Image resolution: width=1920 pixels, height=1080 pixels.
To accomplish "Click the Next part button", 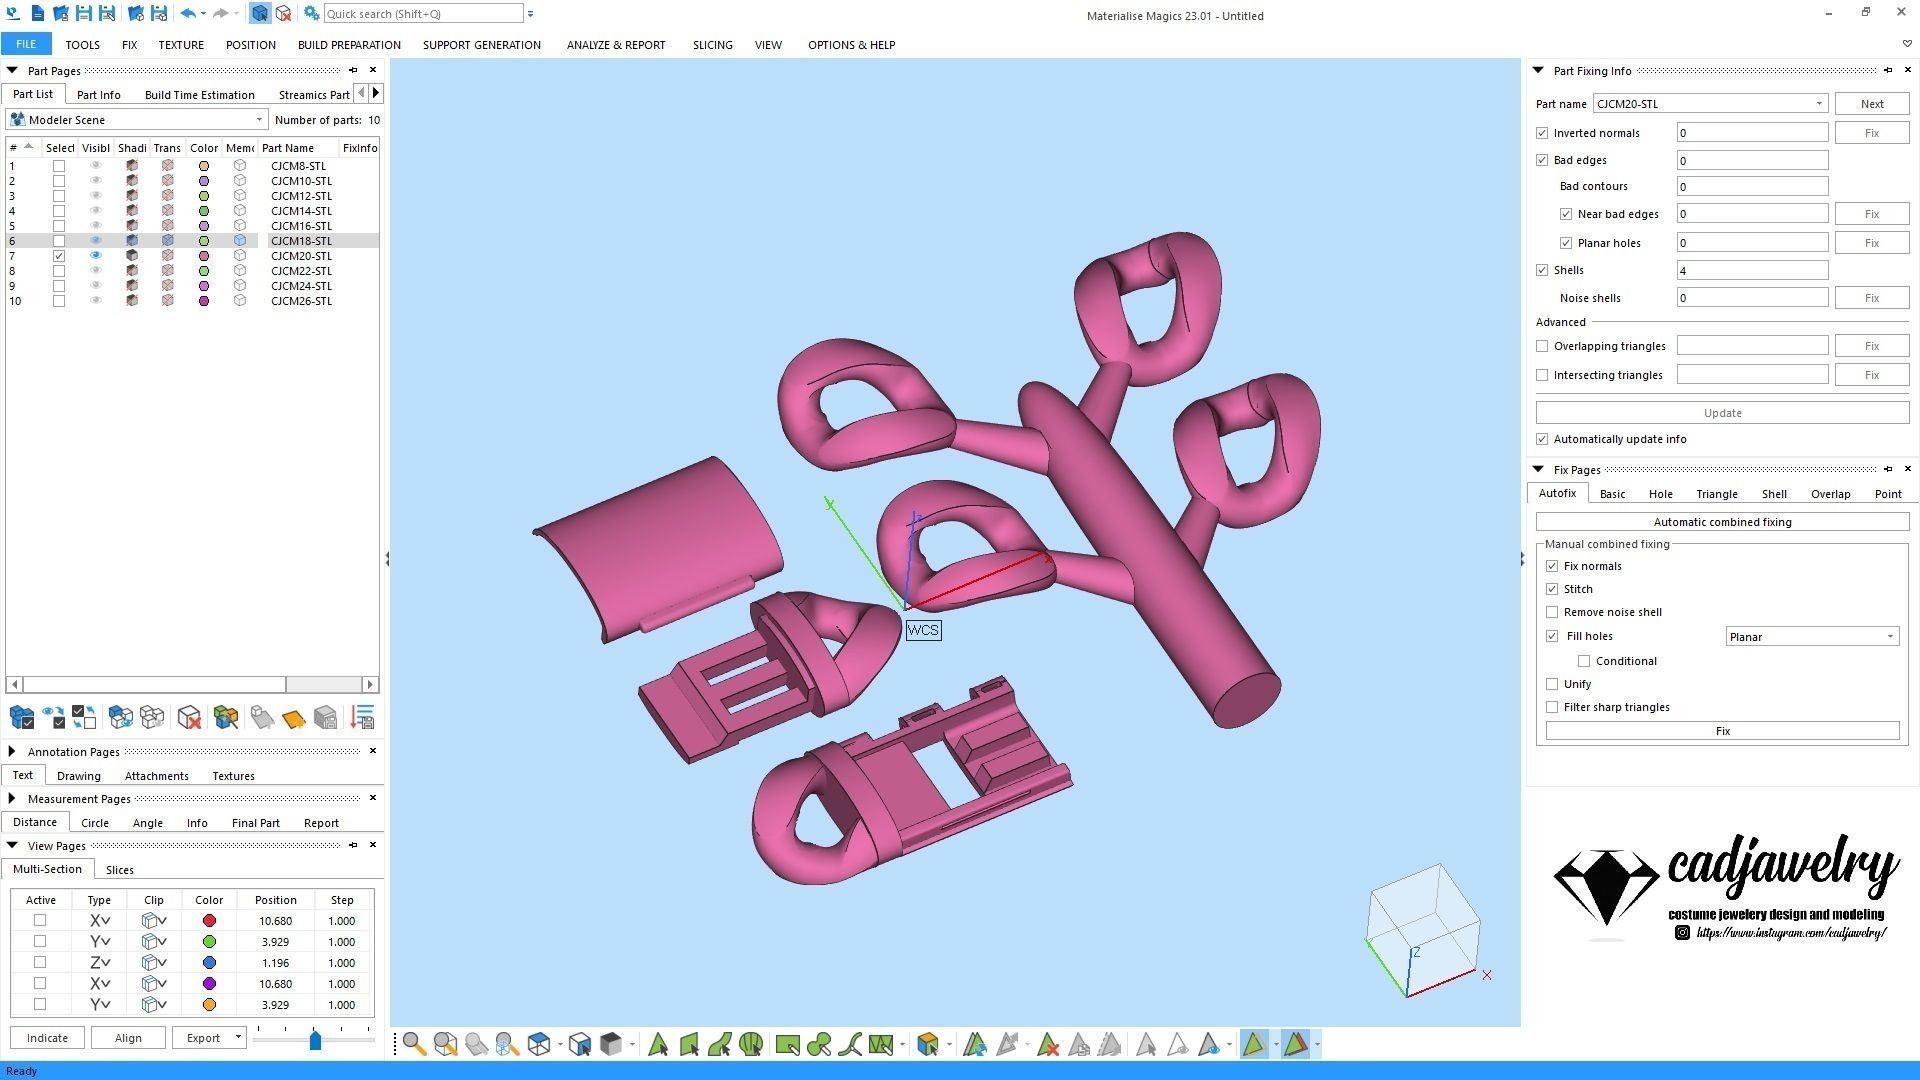I will point(1871,104).
